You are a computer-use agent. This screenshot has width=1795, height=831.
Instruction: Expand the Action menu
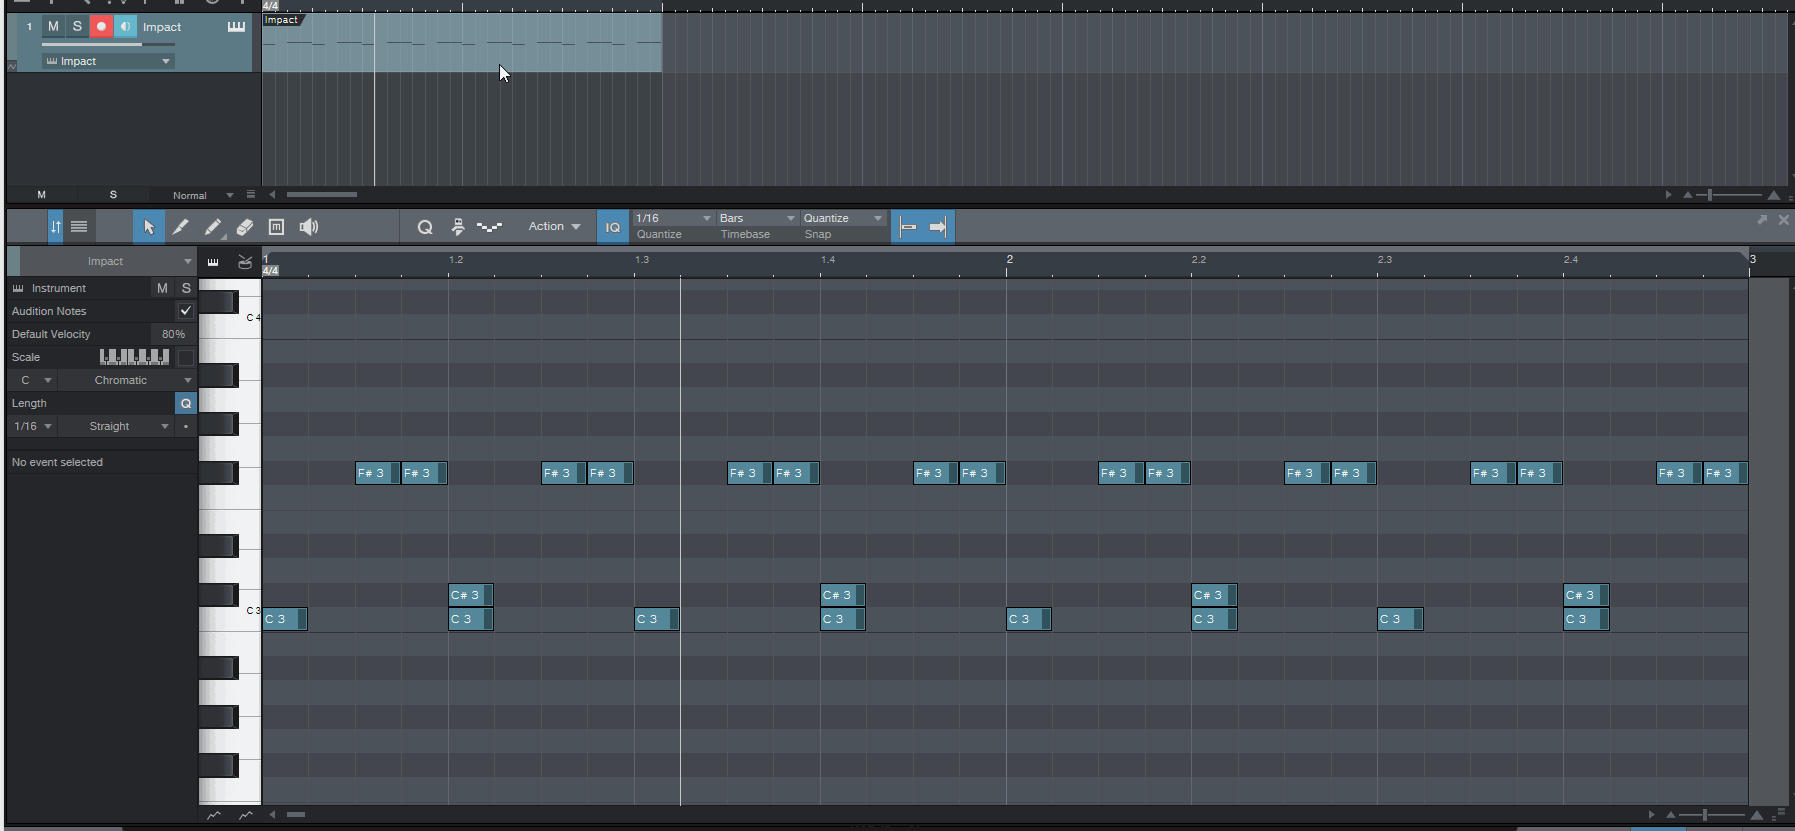[x=554, y=227]
